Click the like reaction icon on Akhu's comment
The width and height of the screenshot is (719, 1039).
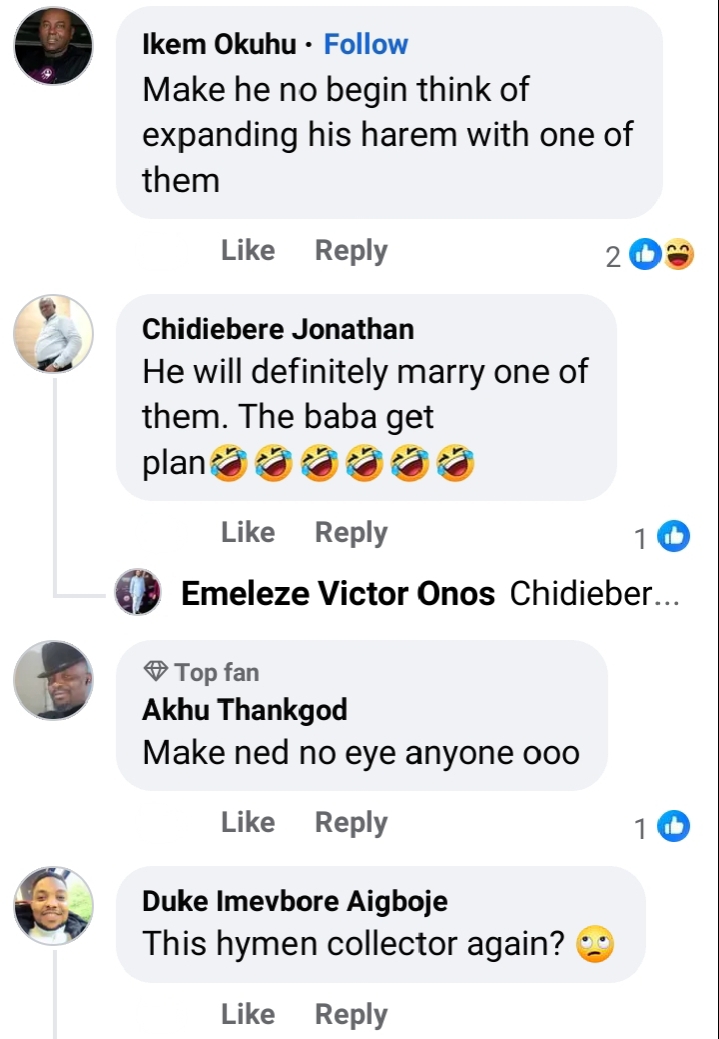coord(674,827)
